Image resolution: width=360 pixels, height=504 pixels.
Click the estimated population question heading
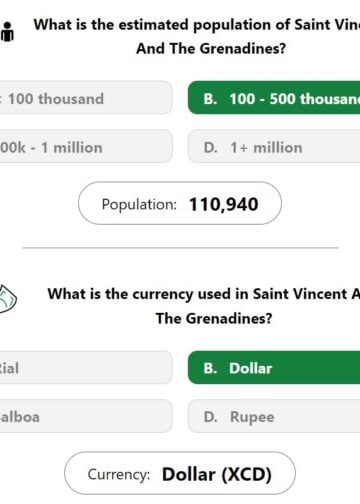(197, 37)
